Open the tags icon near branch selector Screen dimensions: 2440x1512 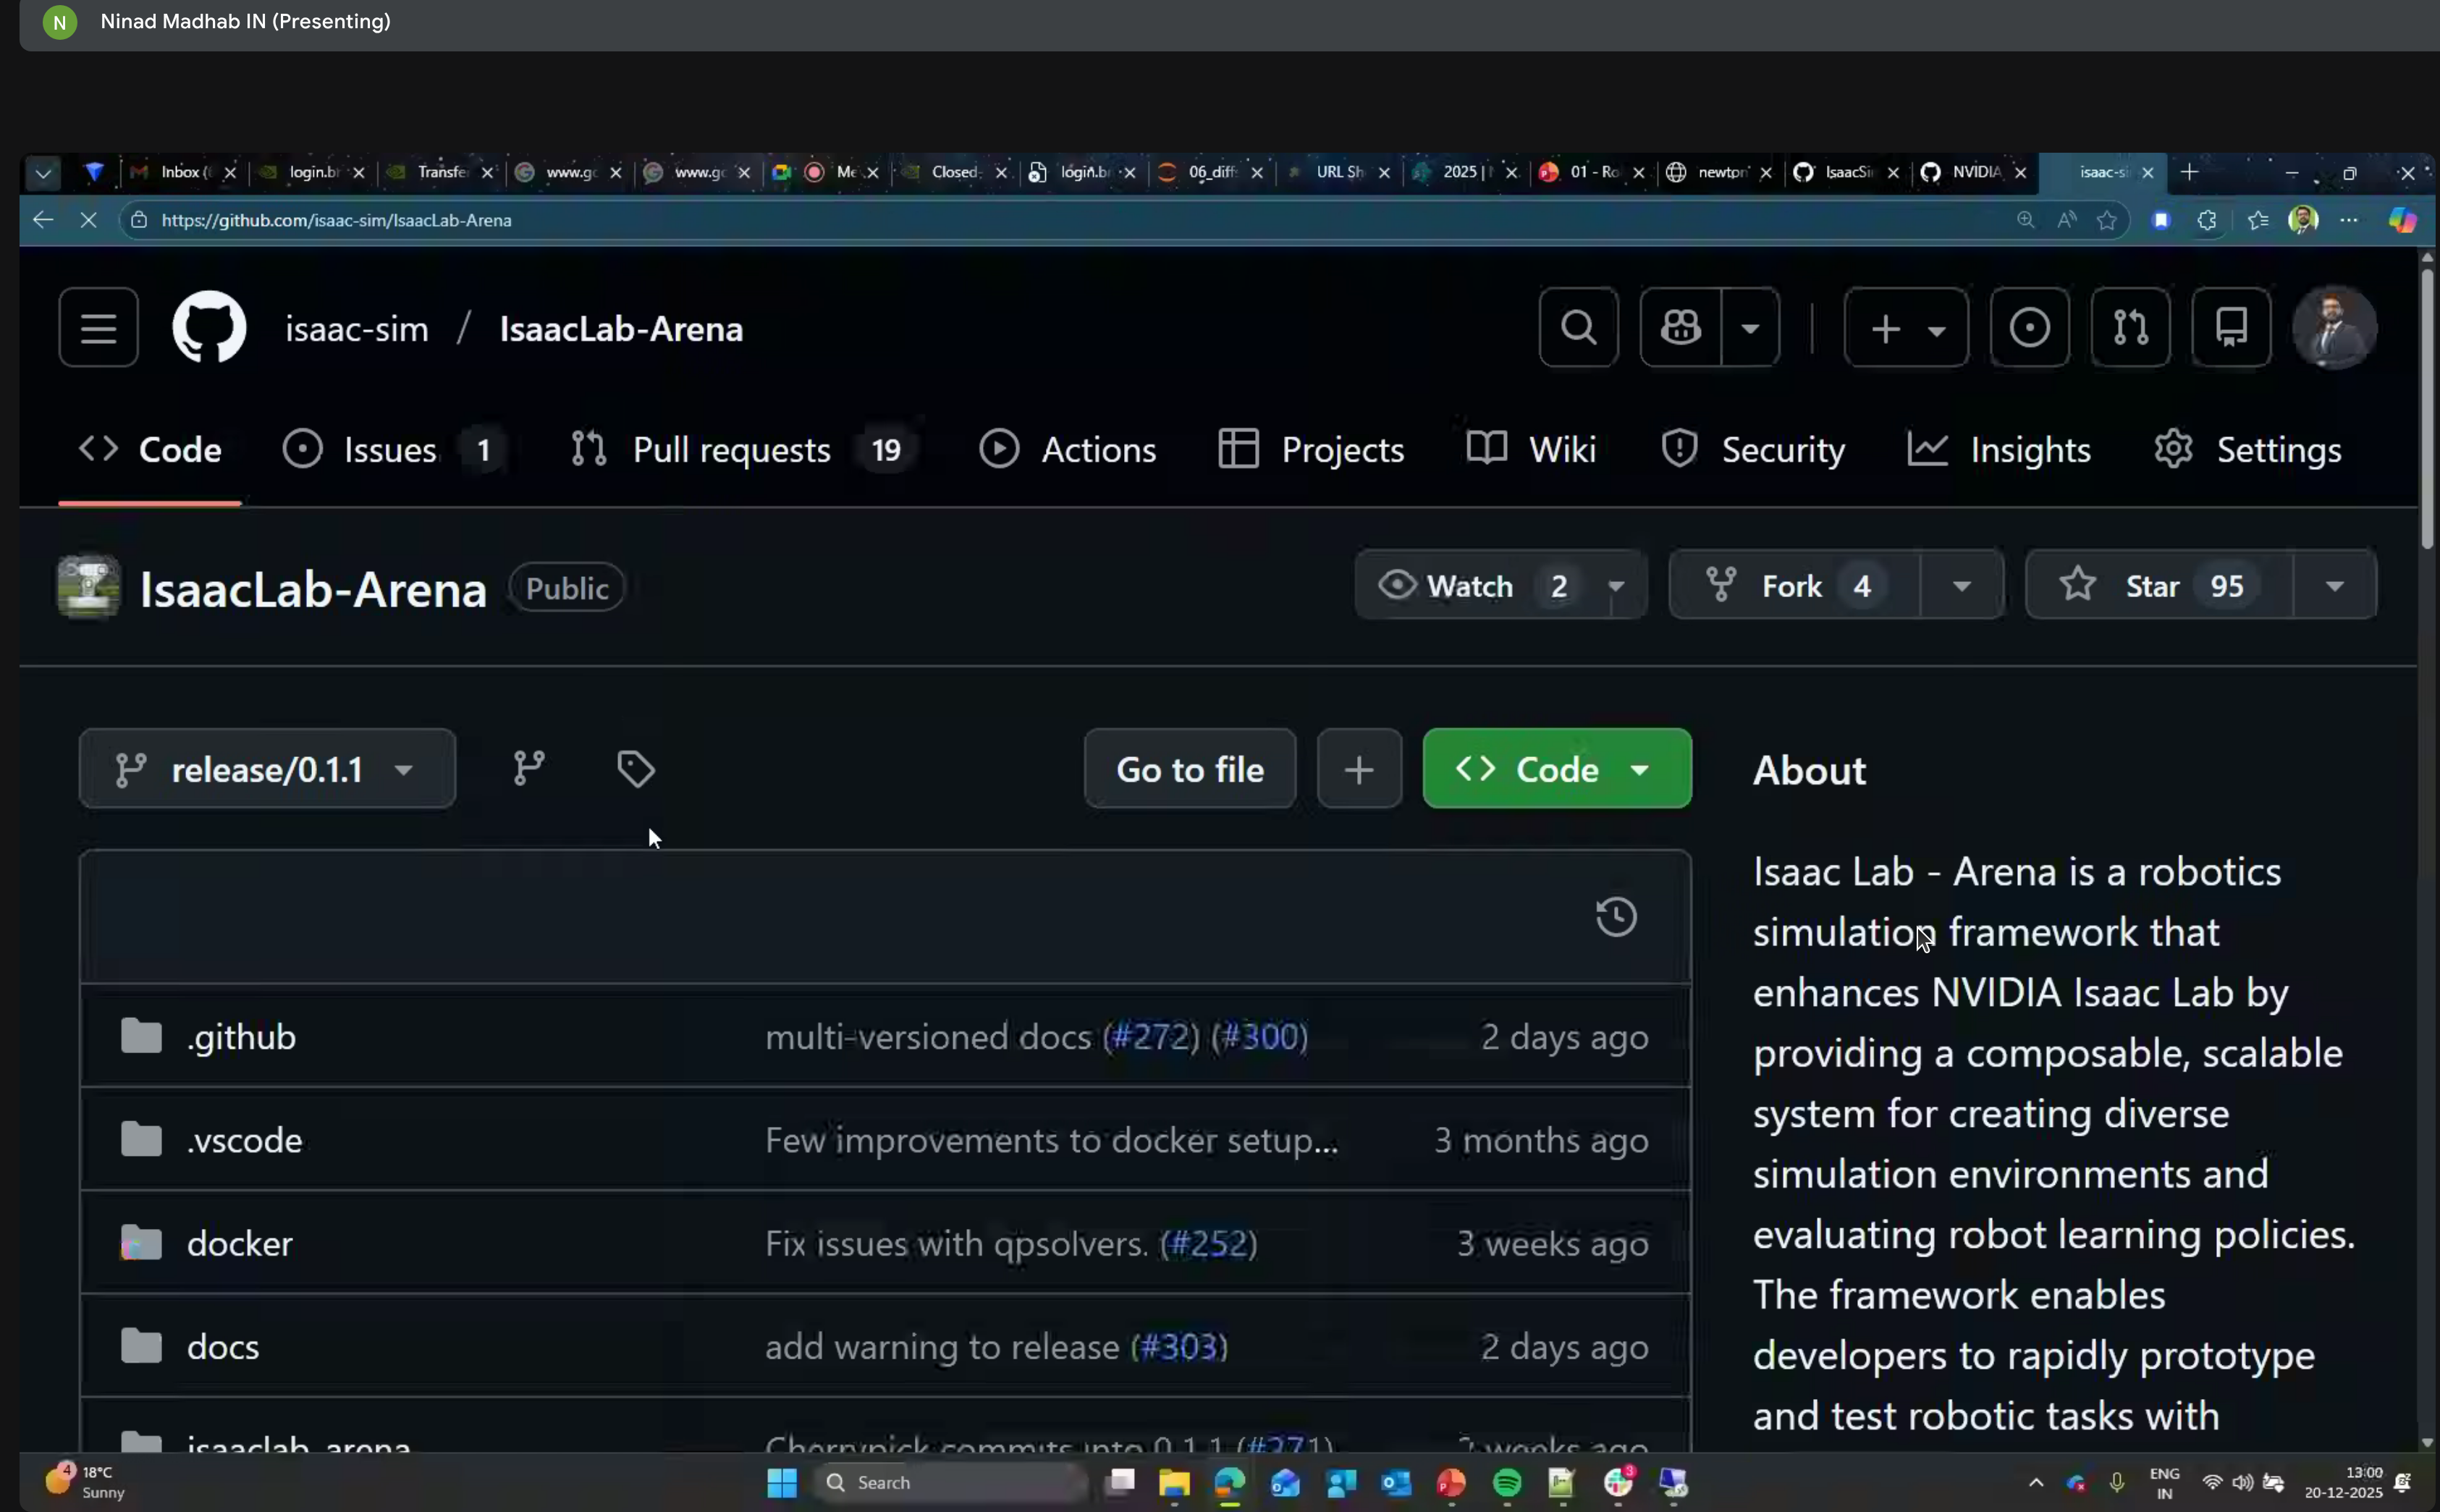pos(636,768)
